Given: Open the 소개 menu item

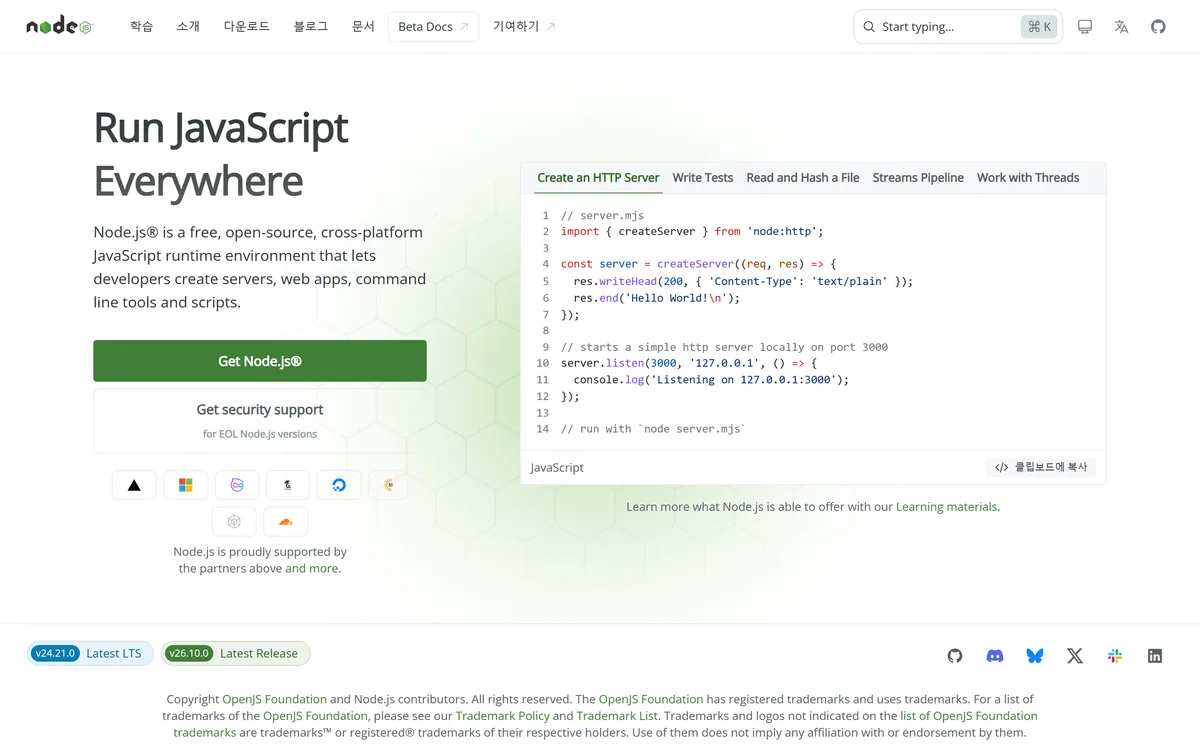Looking at the screenshot, I should [188, 27].
